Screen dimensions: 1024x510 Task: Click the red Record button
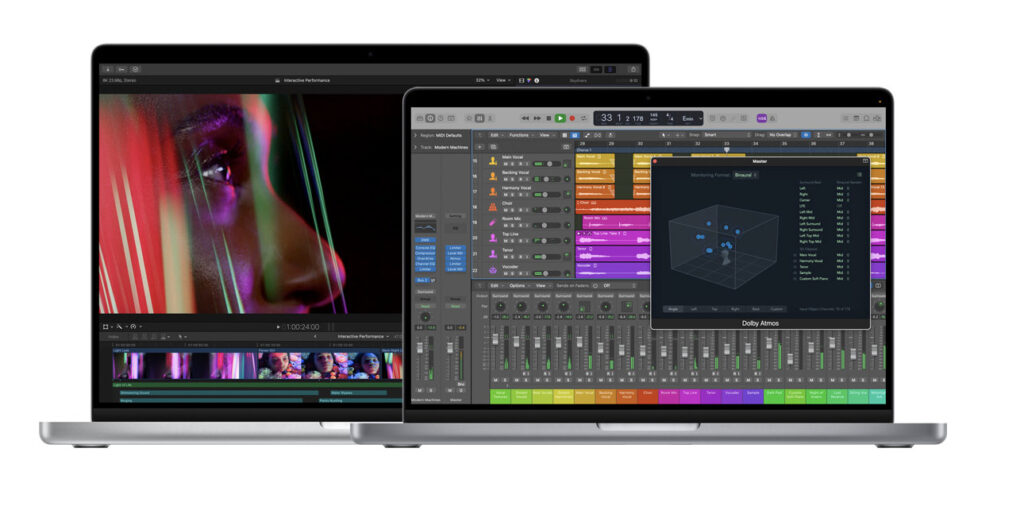(572, 118)
